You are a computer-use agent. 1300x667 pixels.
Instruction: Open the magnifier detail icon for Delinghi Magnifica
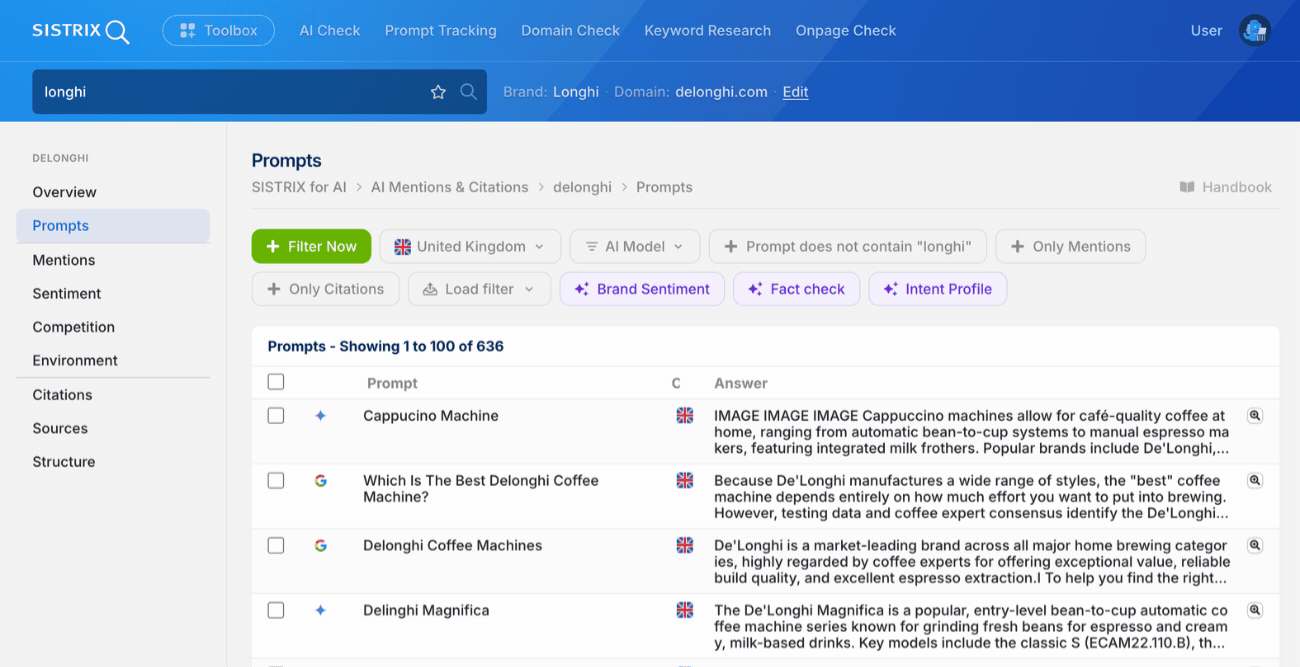tap(1254, 610)
